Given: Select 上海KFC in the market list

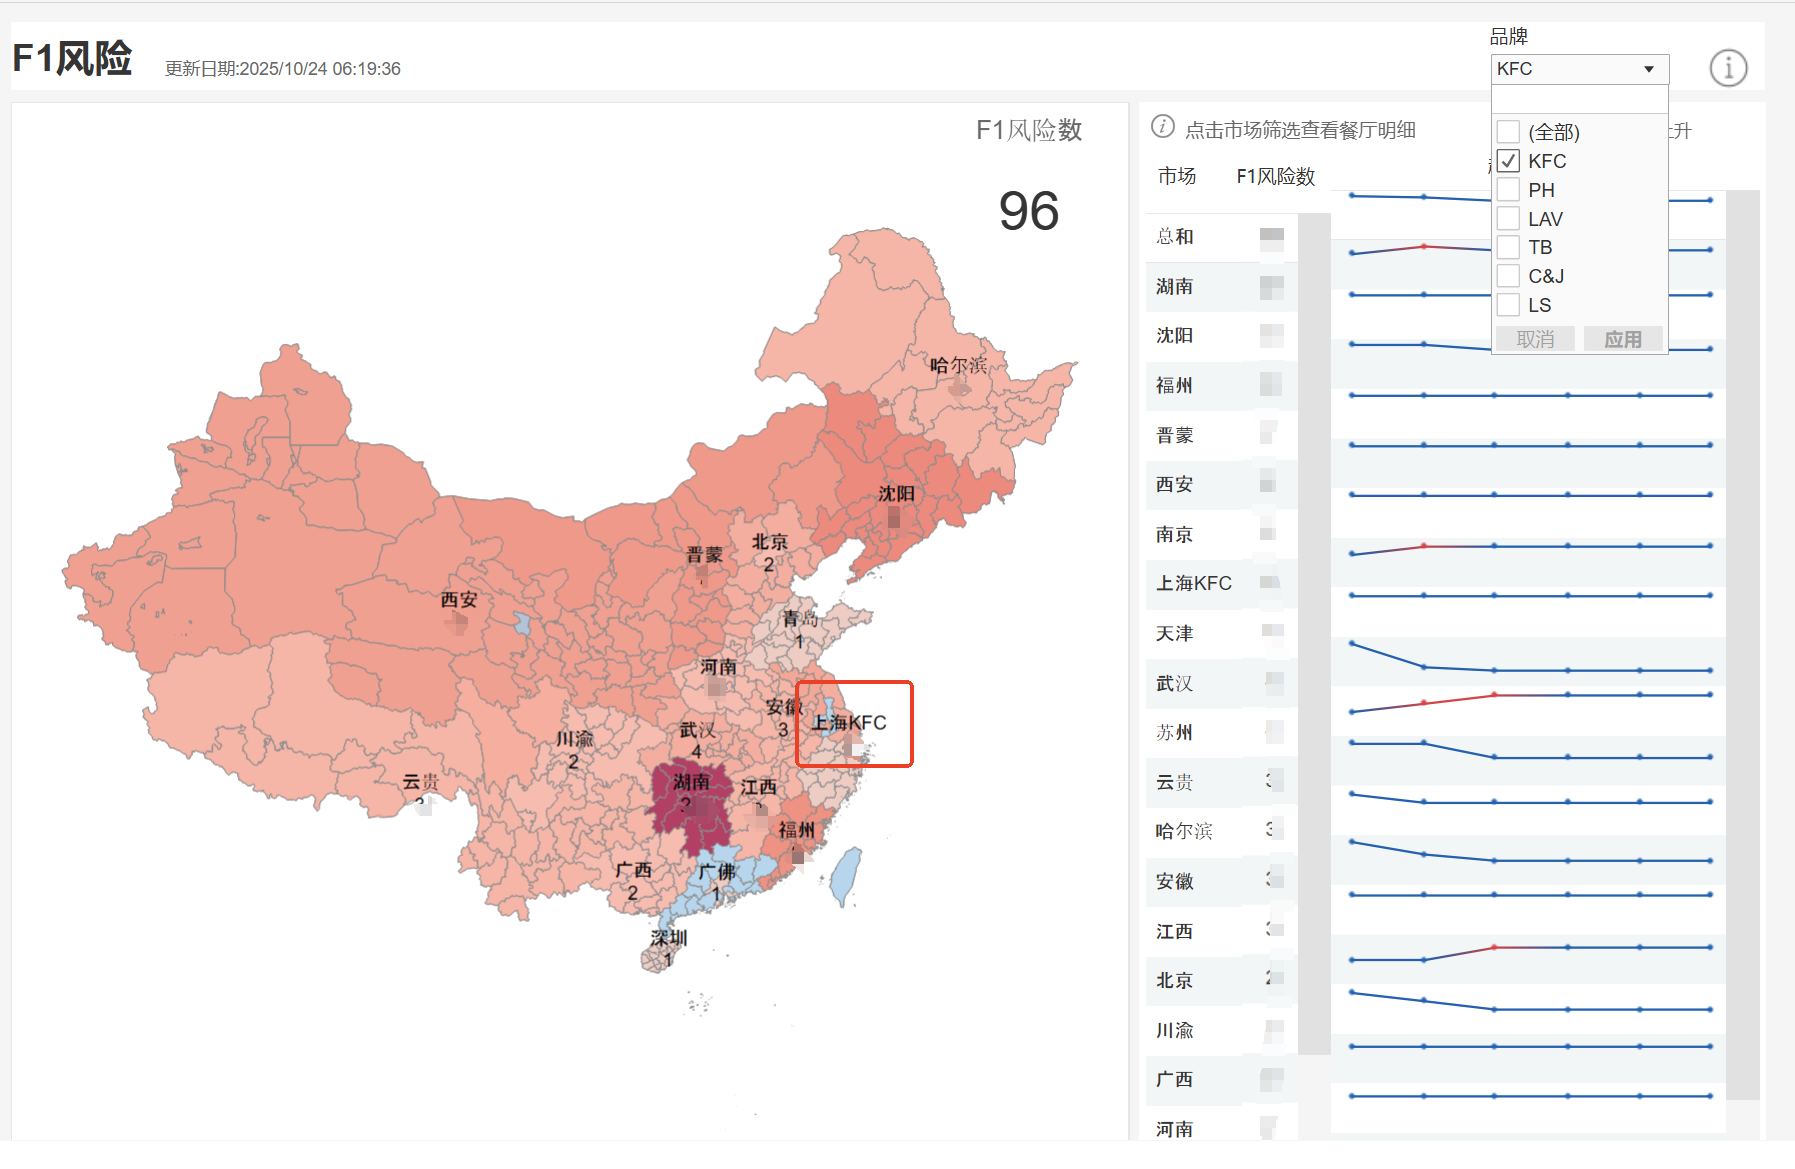Looking at the screenshot, I should tap(1193, 584).
